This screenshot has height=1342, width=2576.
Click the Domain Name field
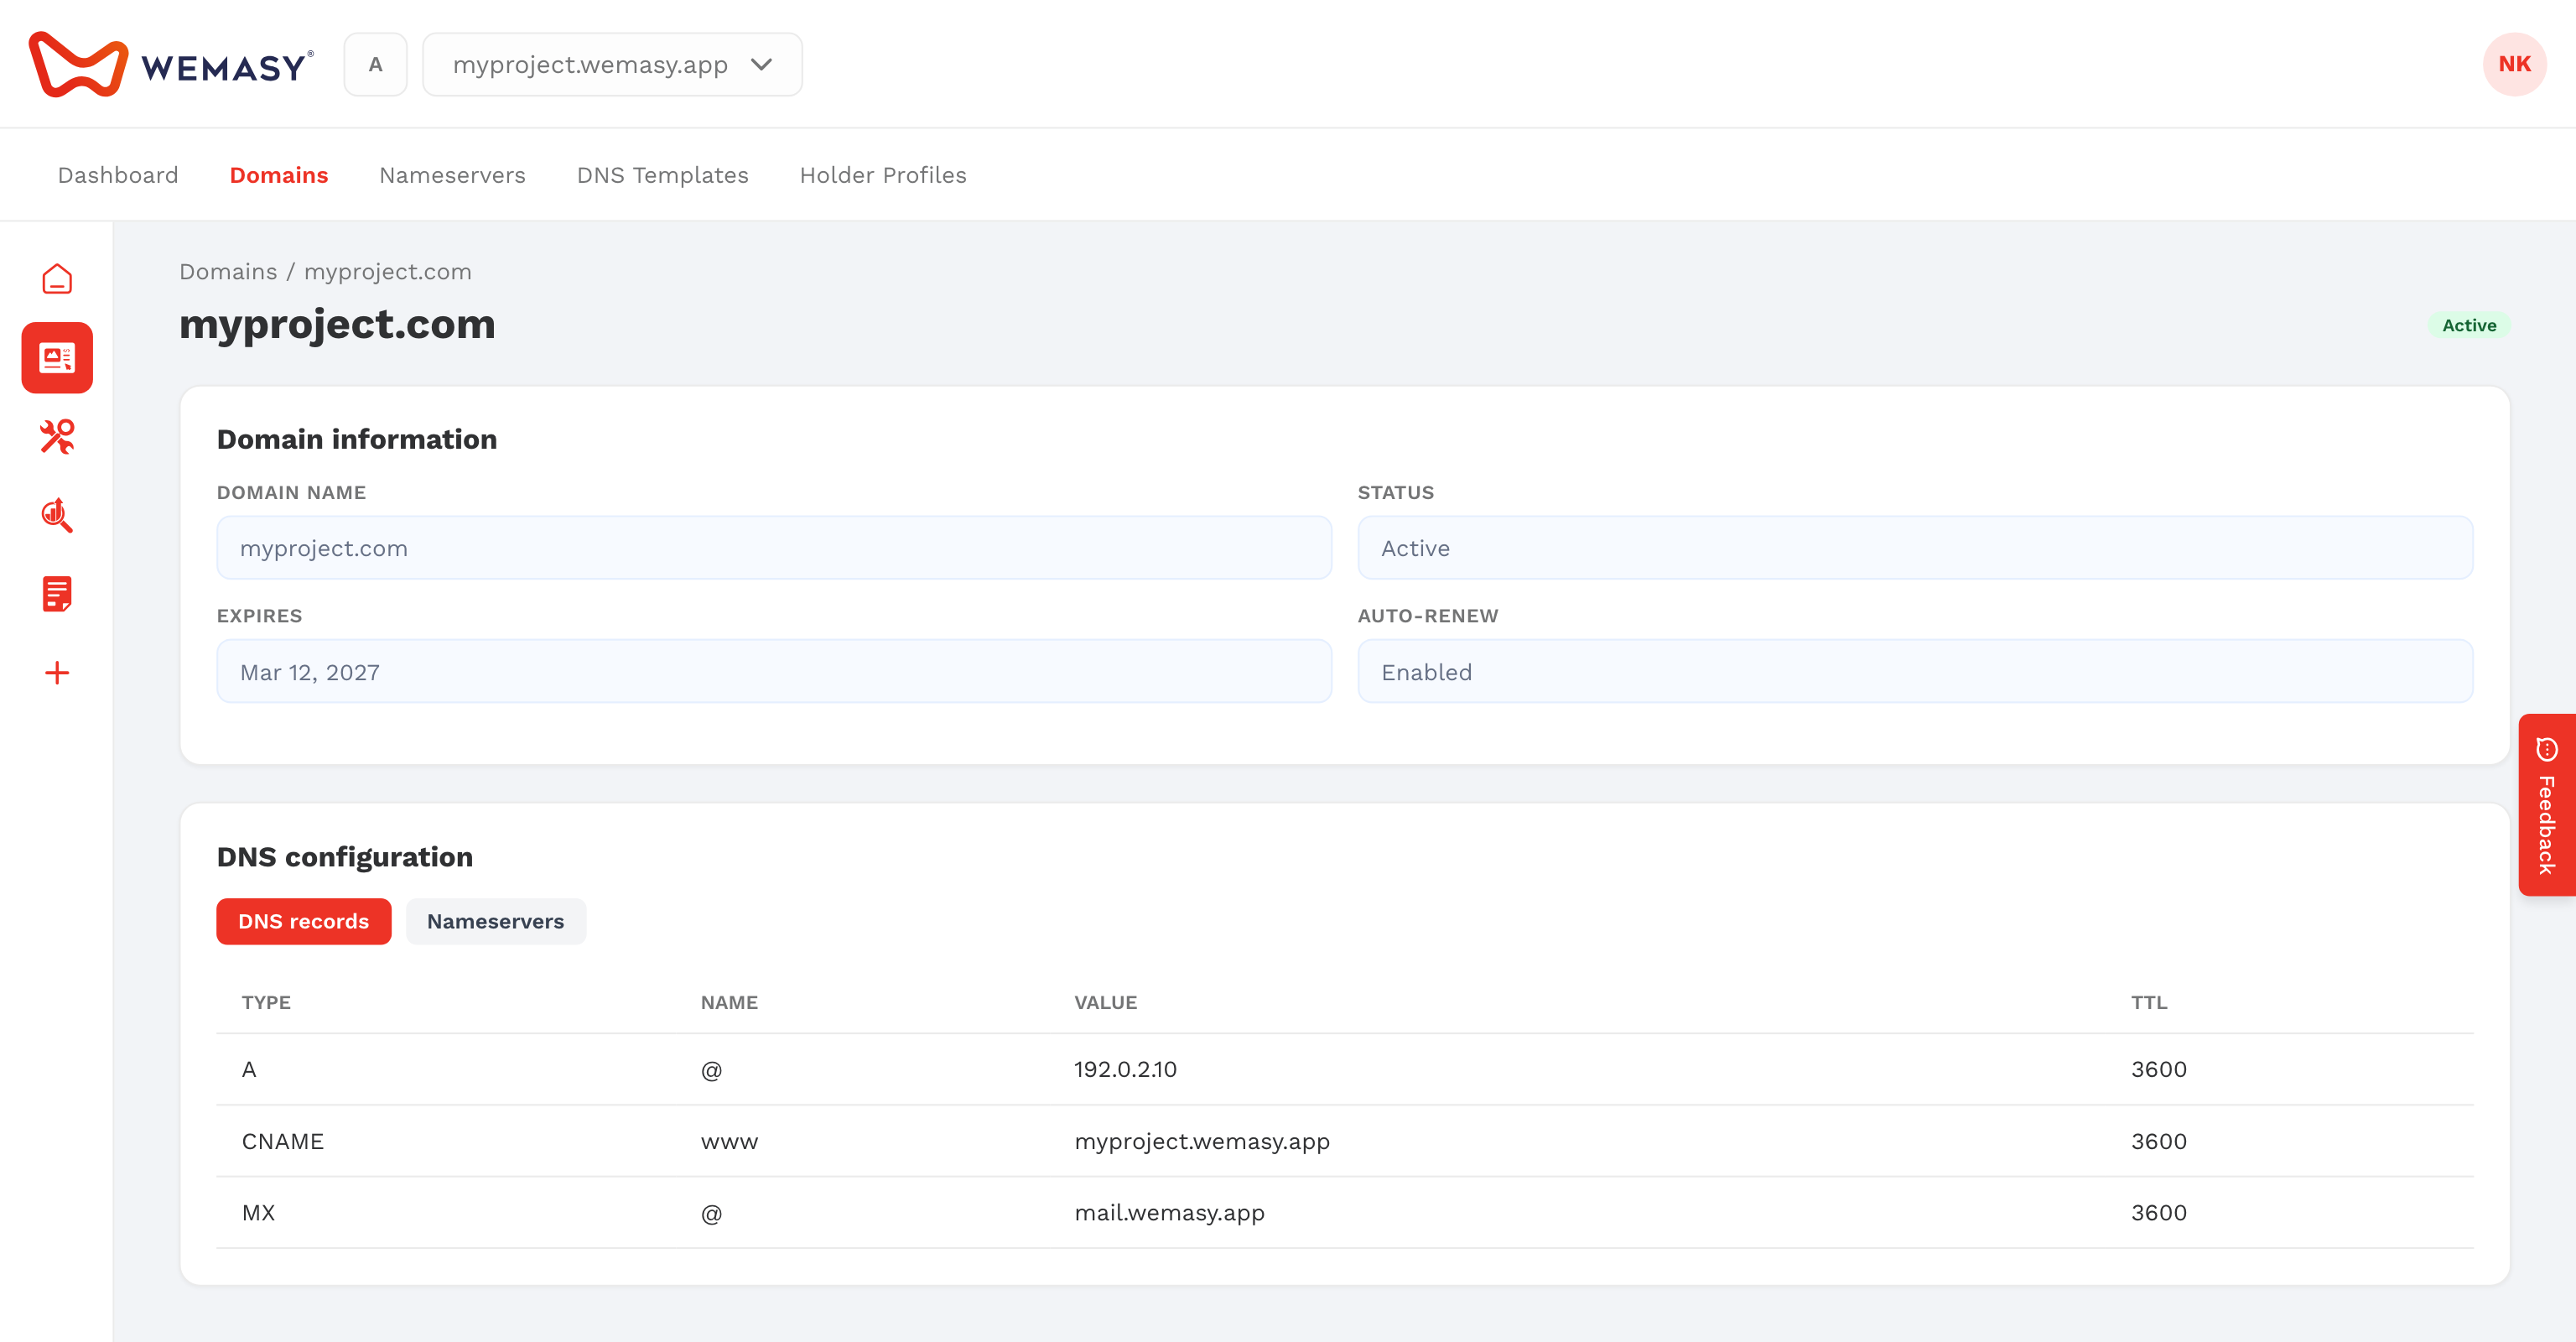coord(774,548)
